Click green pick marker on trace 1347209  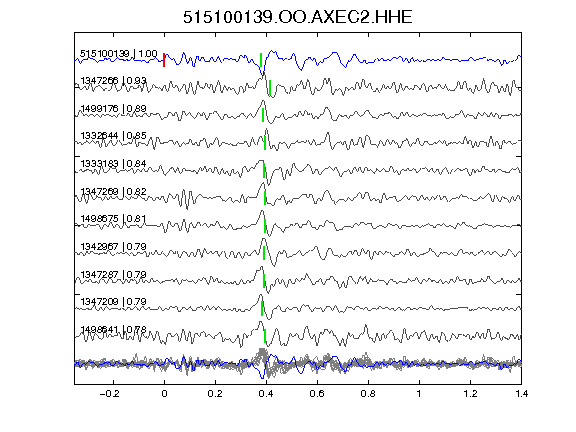(262, 308)
